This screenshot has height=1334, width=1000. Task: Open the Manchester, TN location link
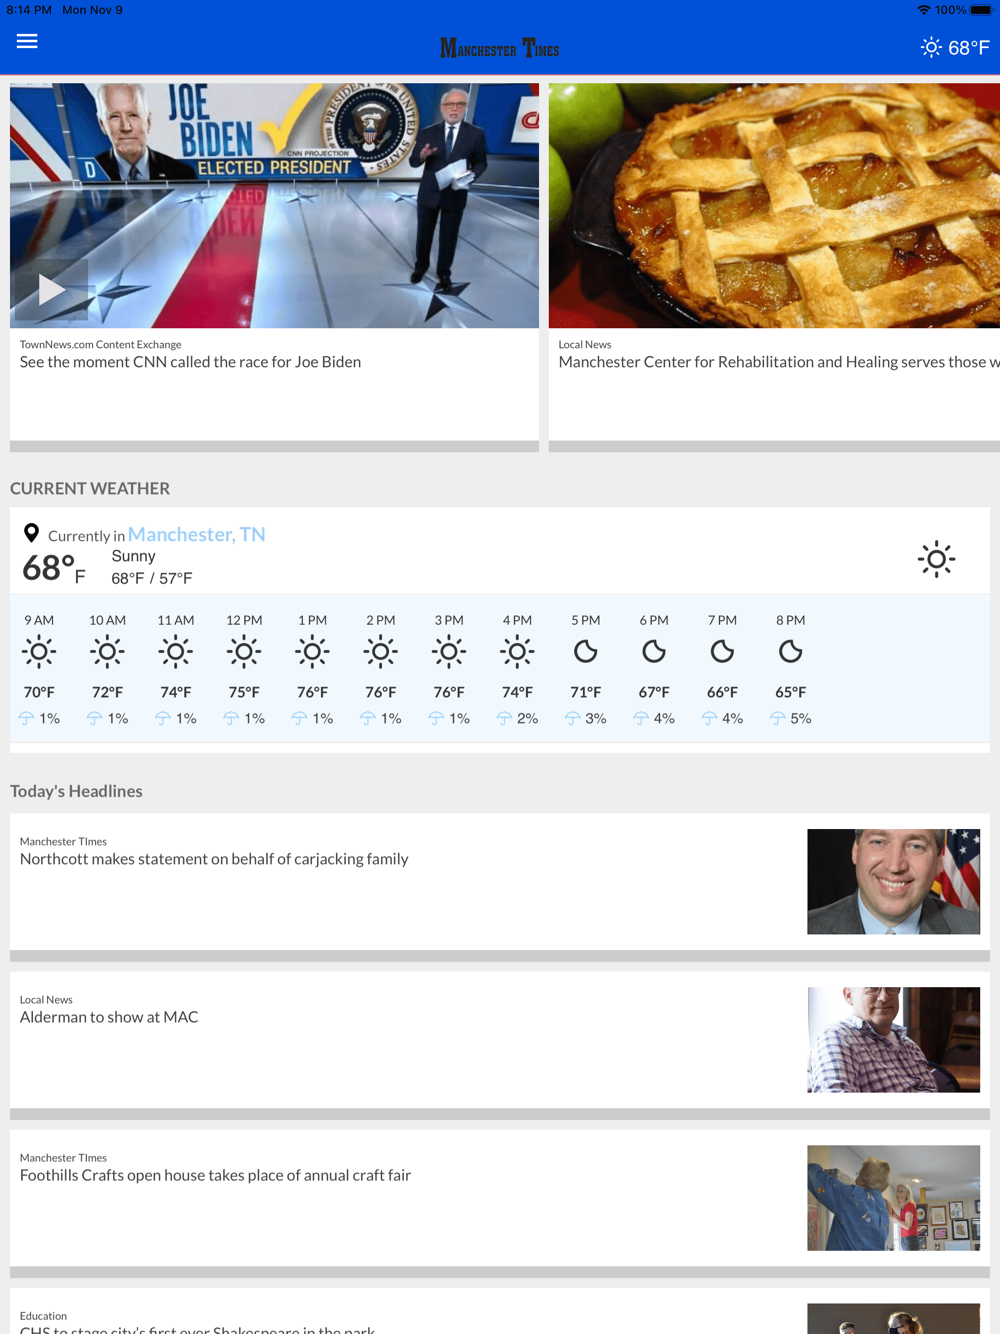coord(197,534)
